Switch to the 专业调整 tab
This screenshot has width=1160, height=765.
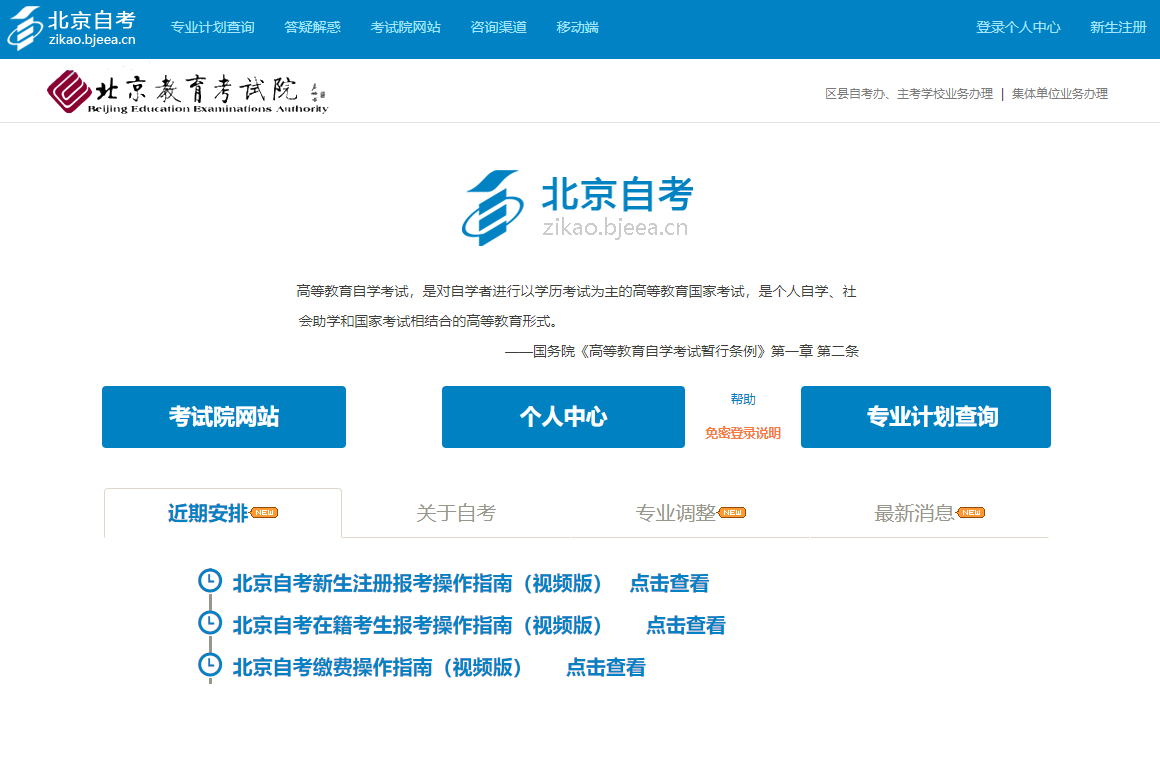[x=678, y=513]
